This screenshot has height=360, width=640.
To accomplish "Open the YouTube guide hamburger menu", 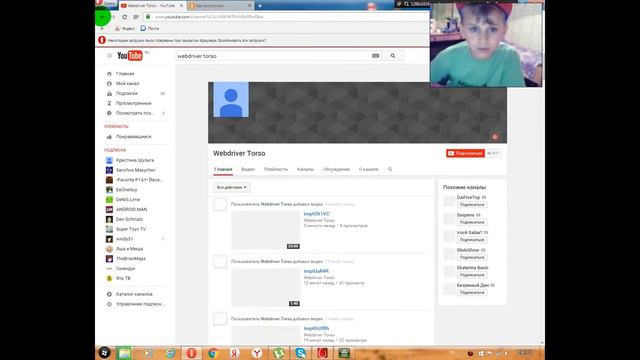I will point(109,56).
